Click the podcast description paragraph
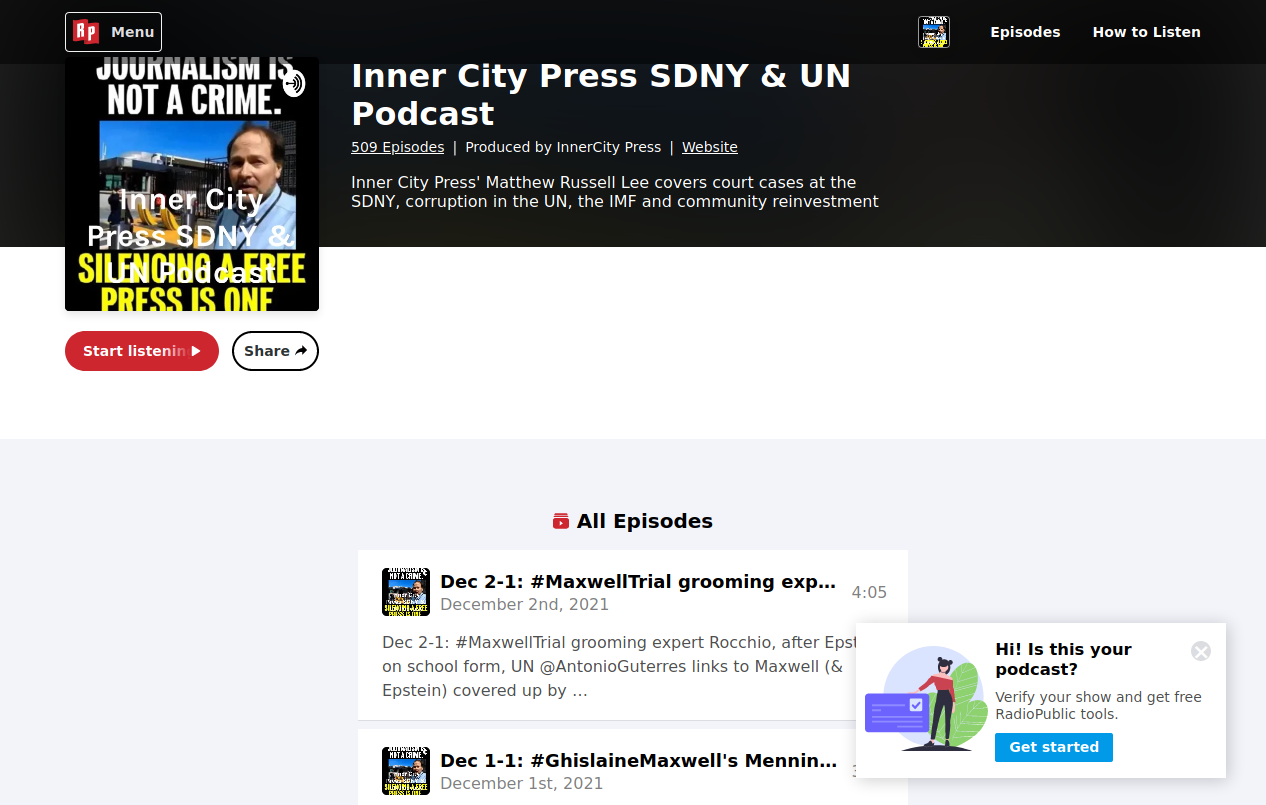The height and width of the screenshot is (805, 1266). click(x=615, y=192)
